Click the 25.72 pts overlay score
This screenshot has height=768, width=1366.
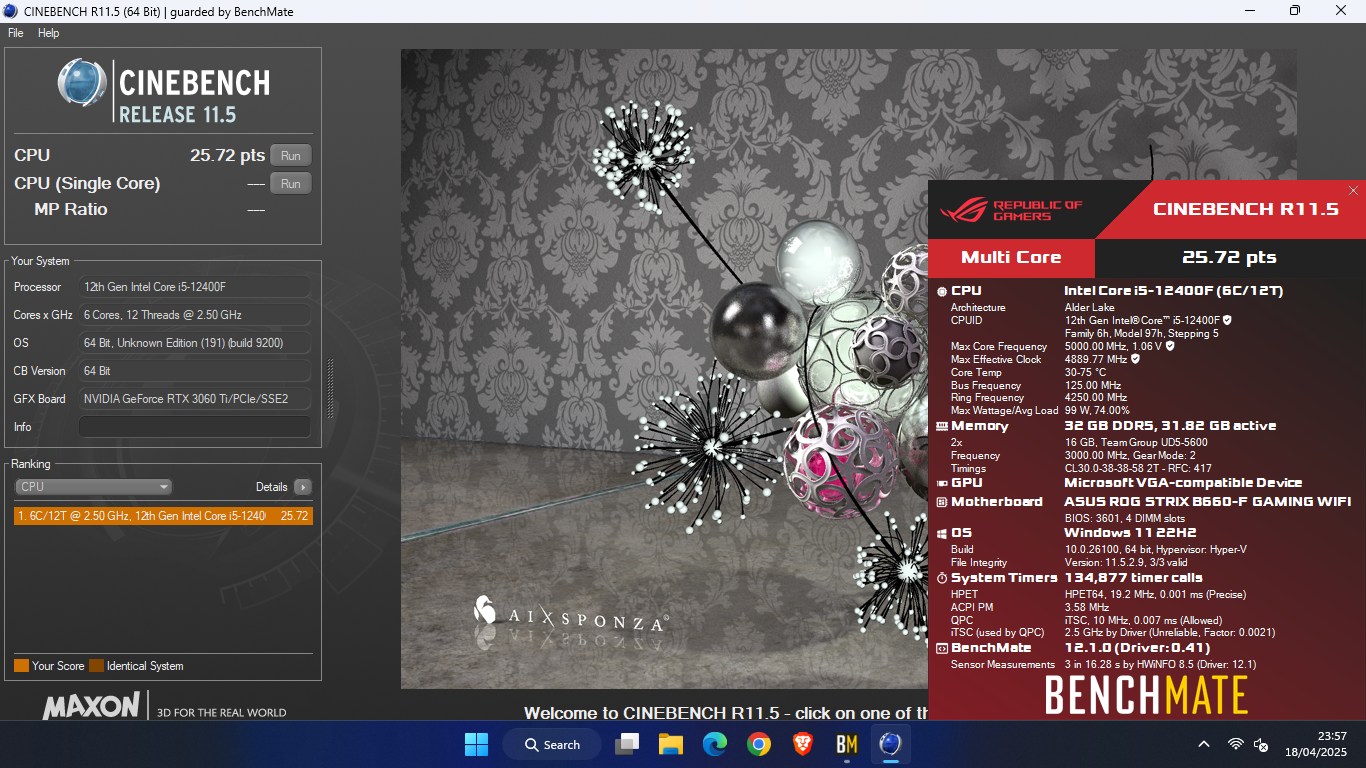(x=1229, y=258)
